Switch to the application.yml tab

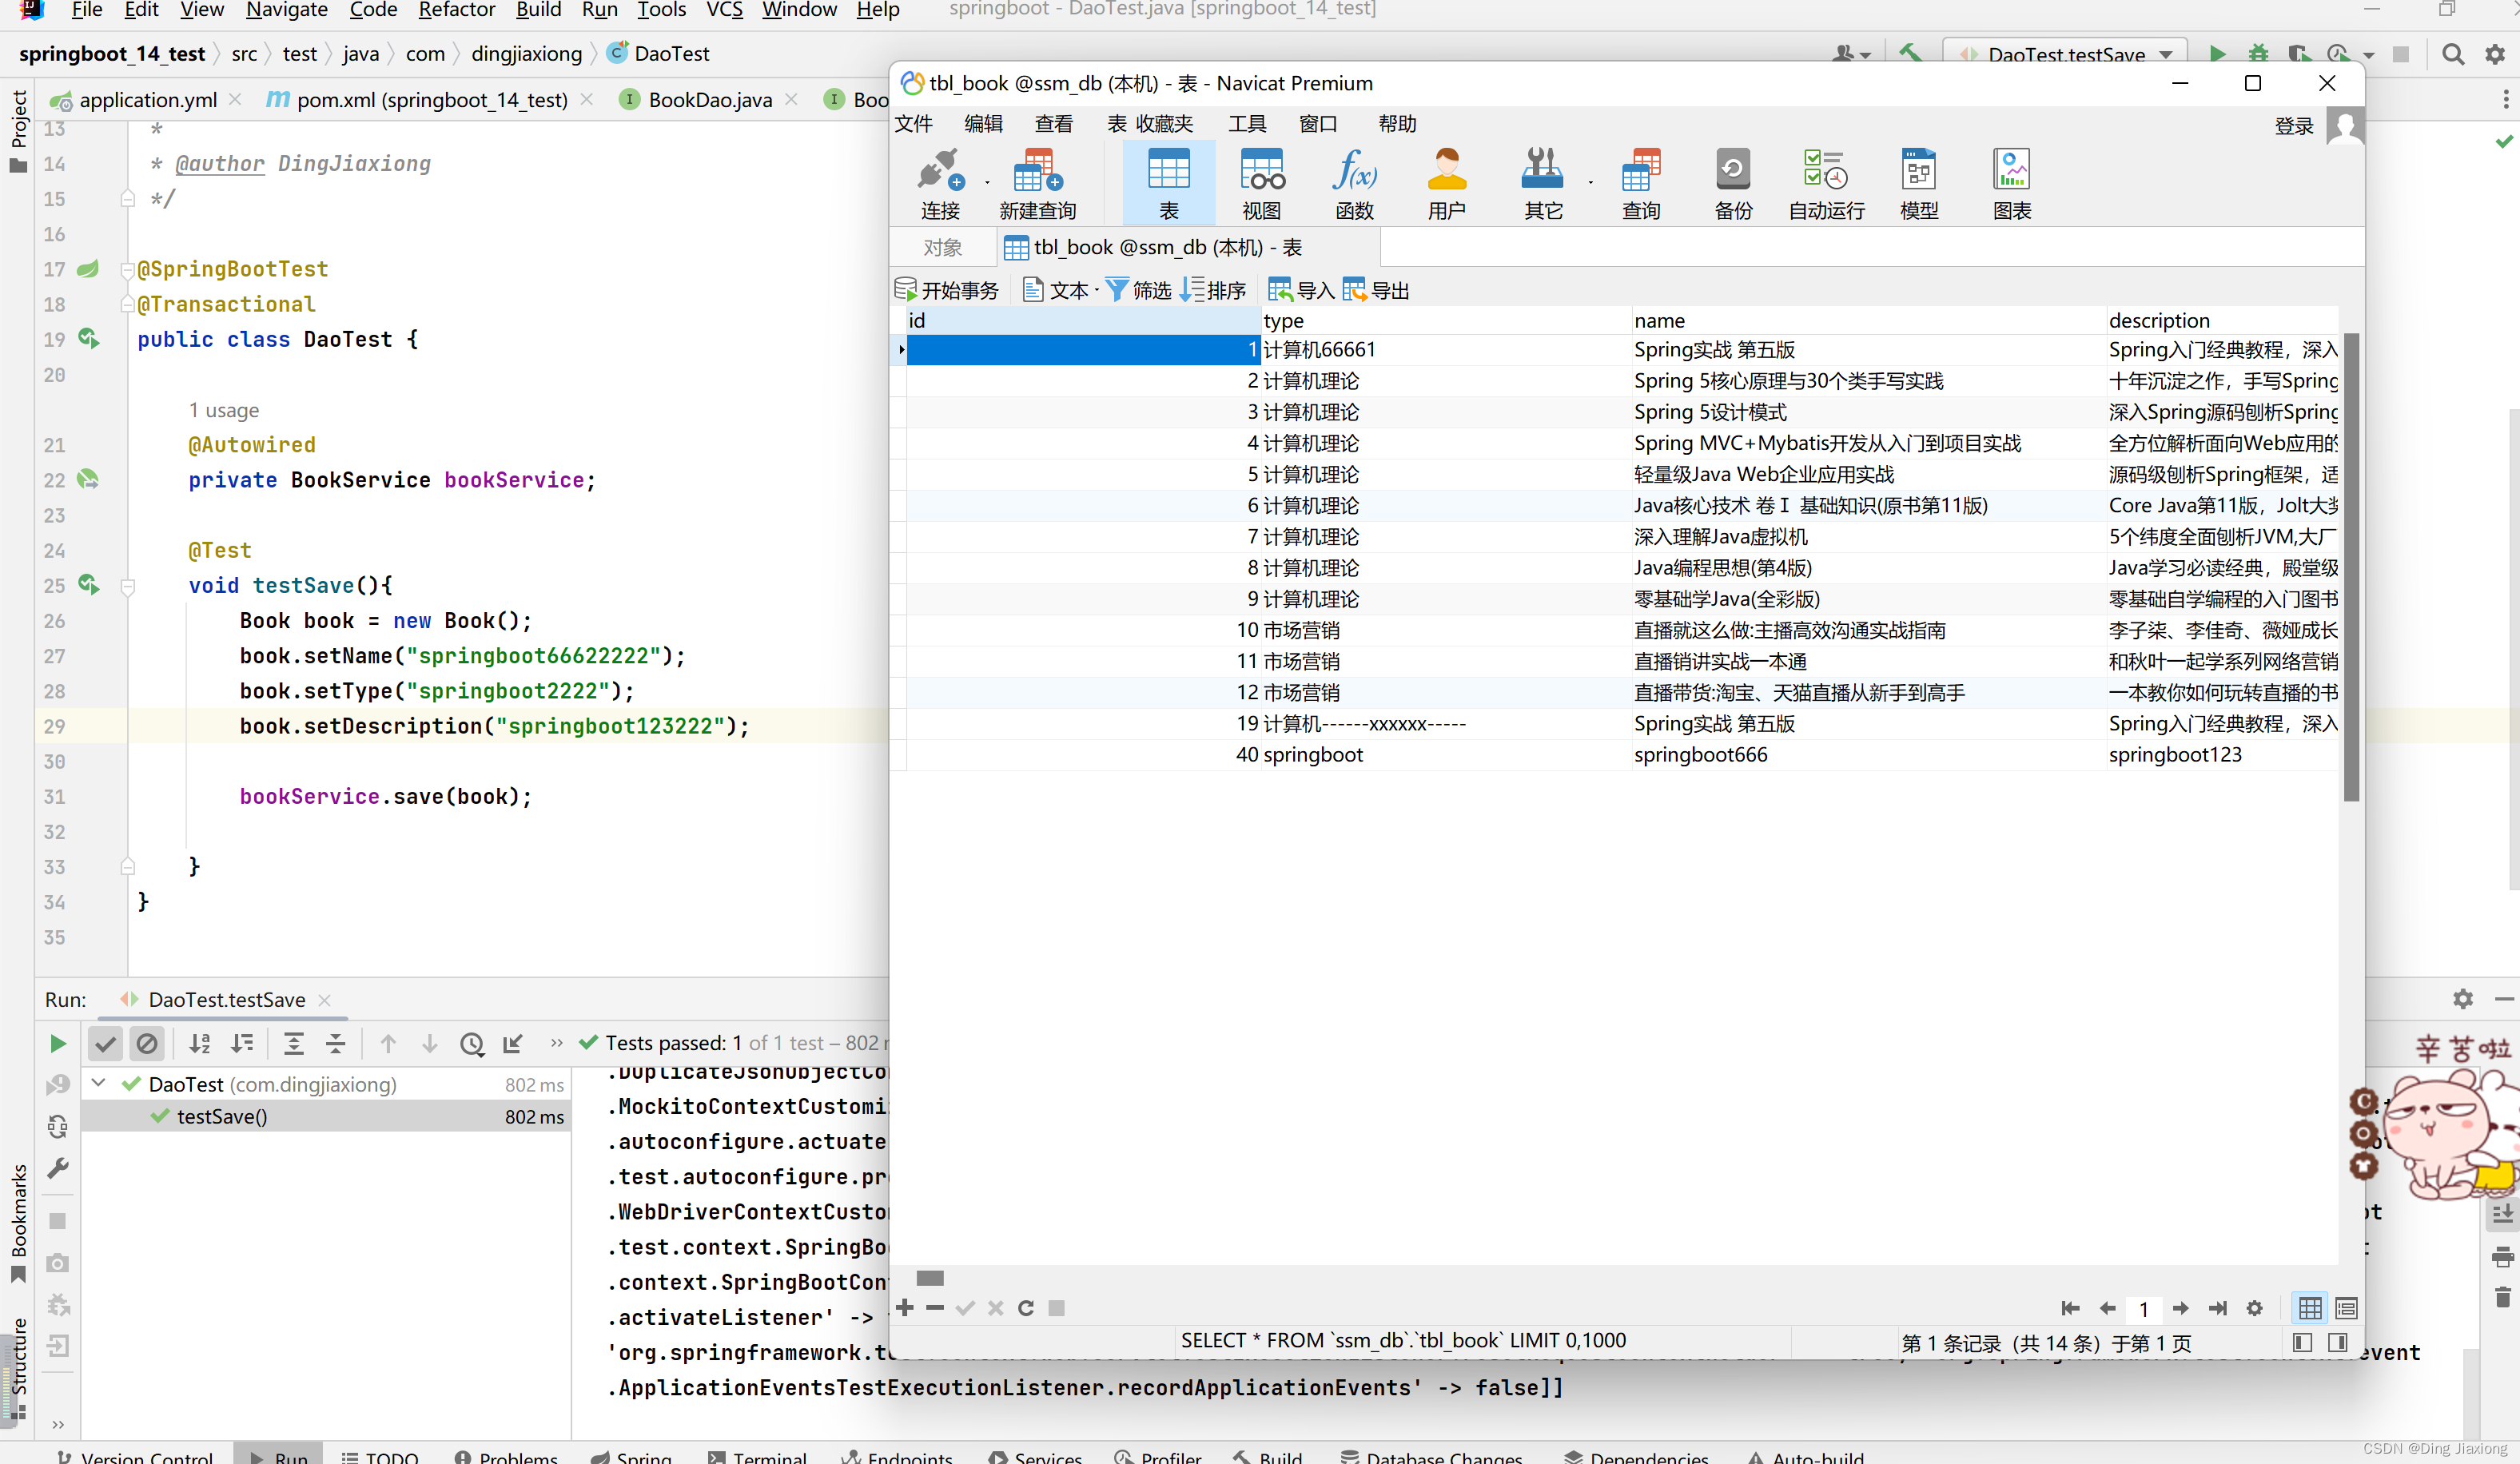click(147, 100)
